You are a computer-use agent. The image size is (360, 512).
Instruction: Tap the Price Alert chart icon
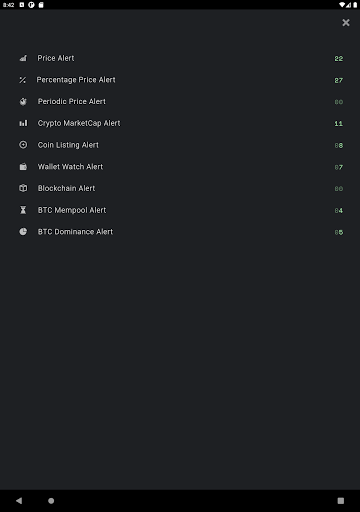pos(23,58)
